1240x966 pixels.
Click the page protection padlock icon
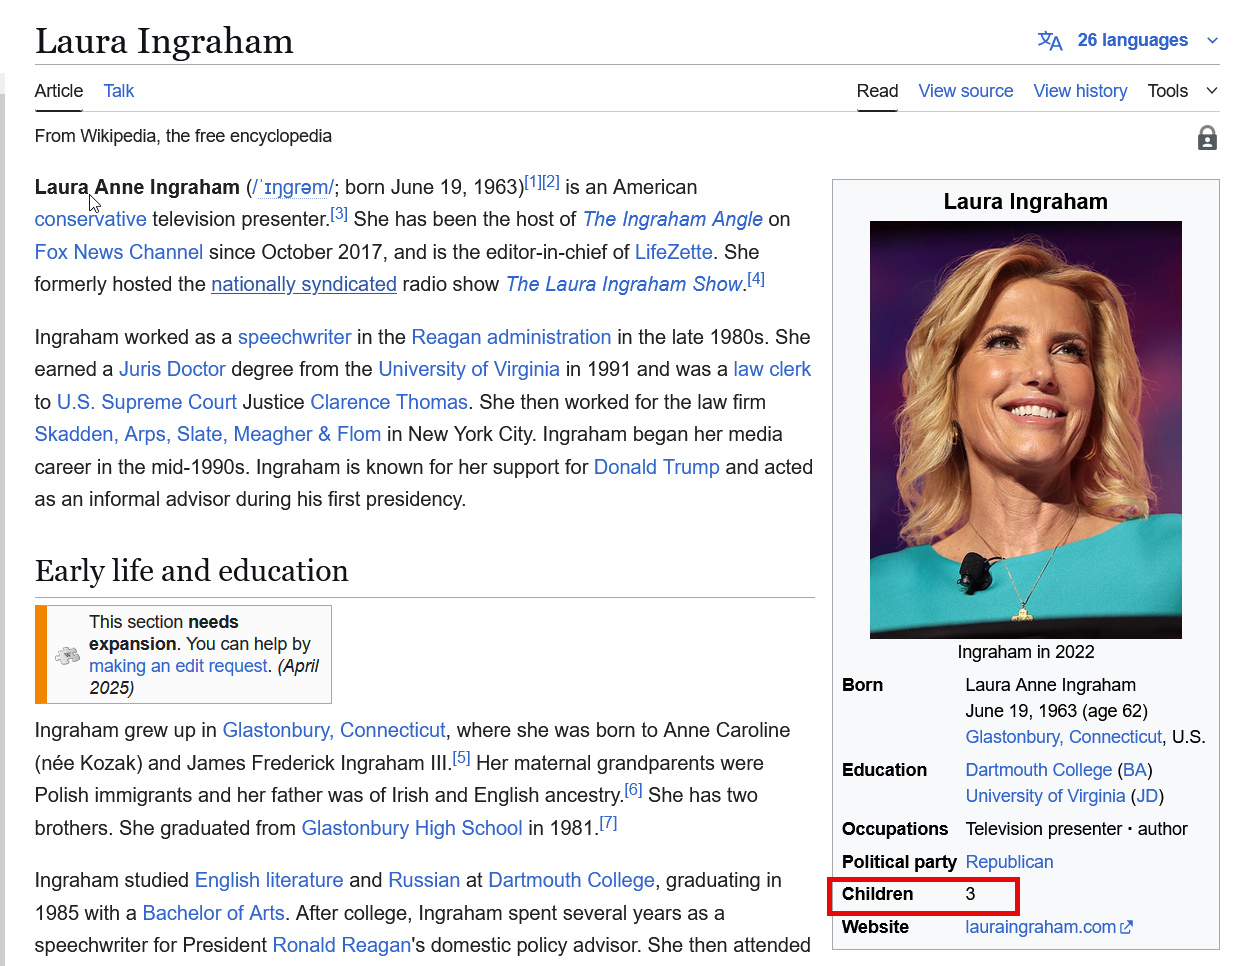1207,138
